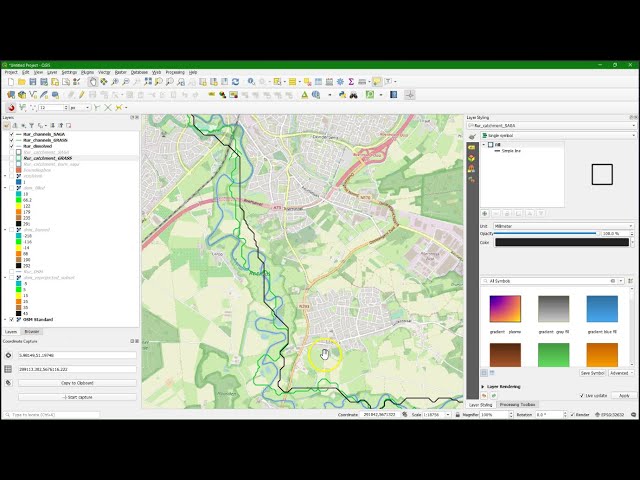Viewport: 640px width, 480px height.
Task: Open a project with the yellow folder icon
Action: click(22, 82)
